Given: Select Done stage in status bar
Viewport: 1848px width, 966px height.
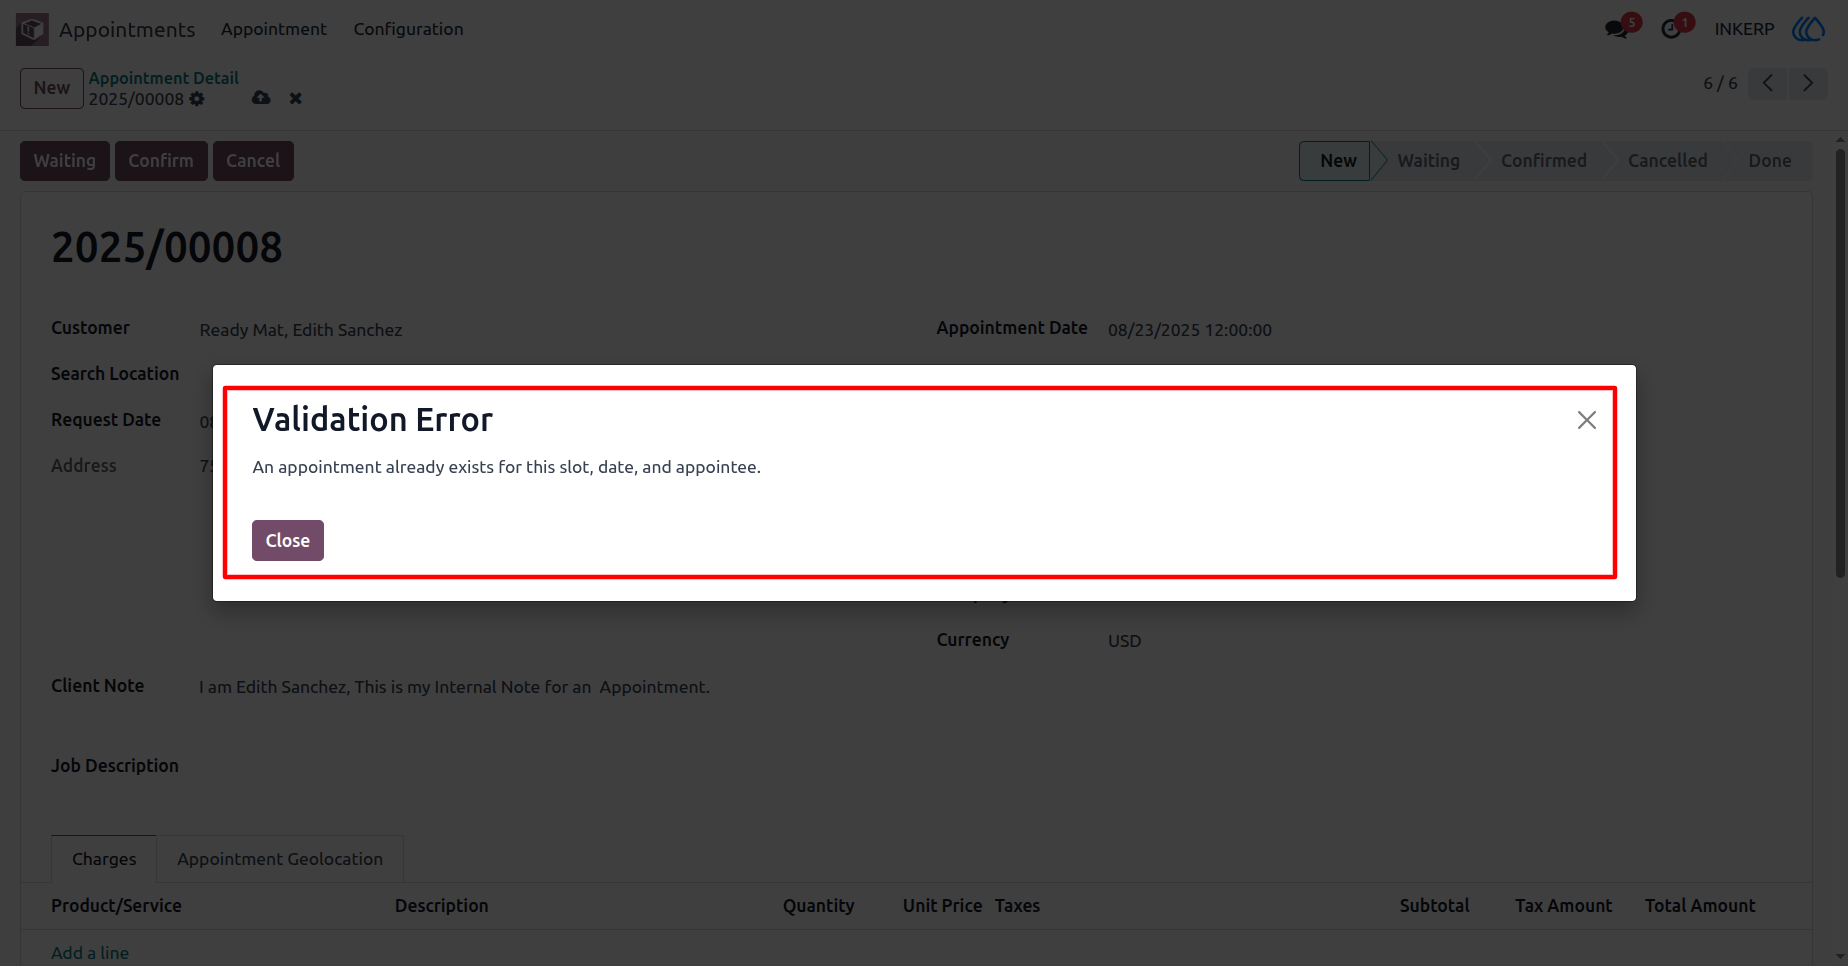Looking at the screenshot, I should 1769,161.
